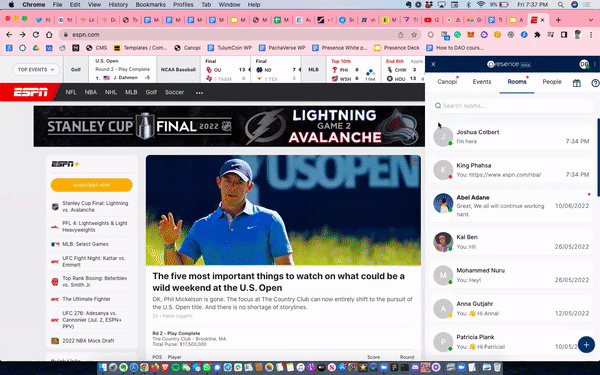Open the TulumCoin WP bookmark

[x=230, y=48]
